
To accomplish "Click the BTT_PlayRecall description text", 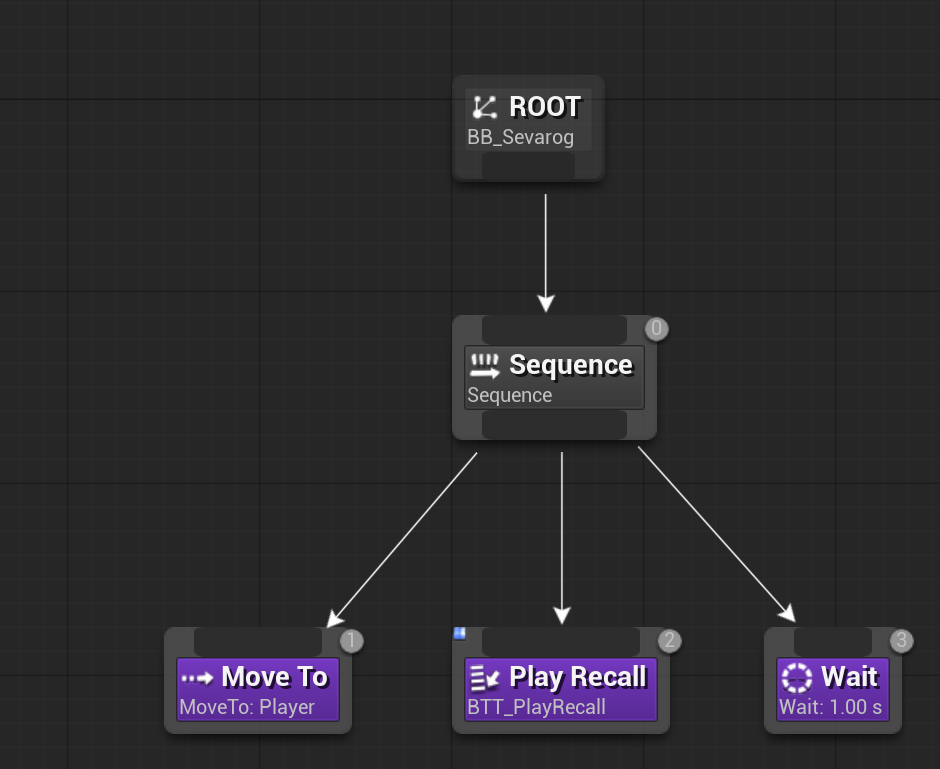I will point(537,707).
